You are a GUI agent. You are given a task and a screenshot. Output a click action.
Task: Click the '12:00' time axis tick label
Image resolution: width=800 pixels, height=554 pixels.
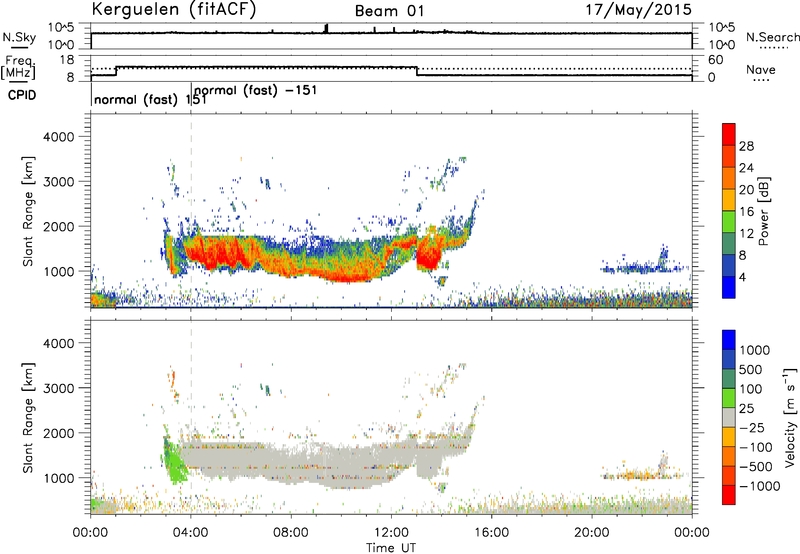pyautogui.click(x=391, y=533)
